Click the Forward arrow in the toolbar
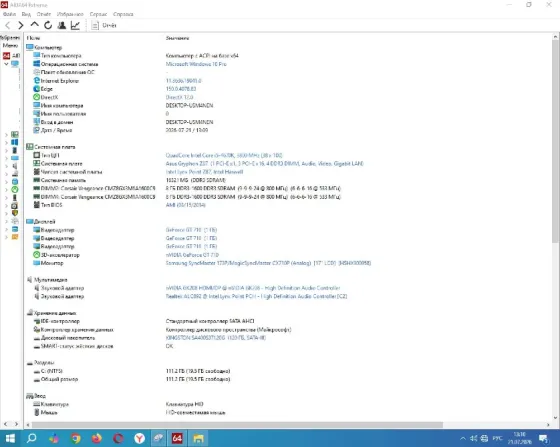This screenshot has width=560, height=447. click(x=21, y=25)
